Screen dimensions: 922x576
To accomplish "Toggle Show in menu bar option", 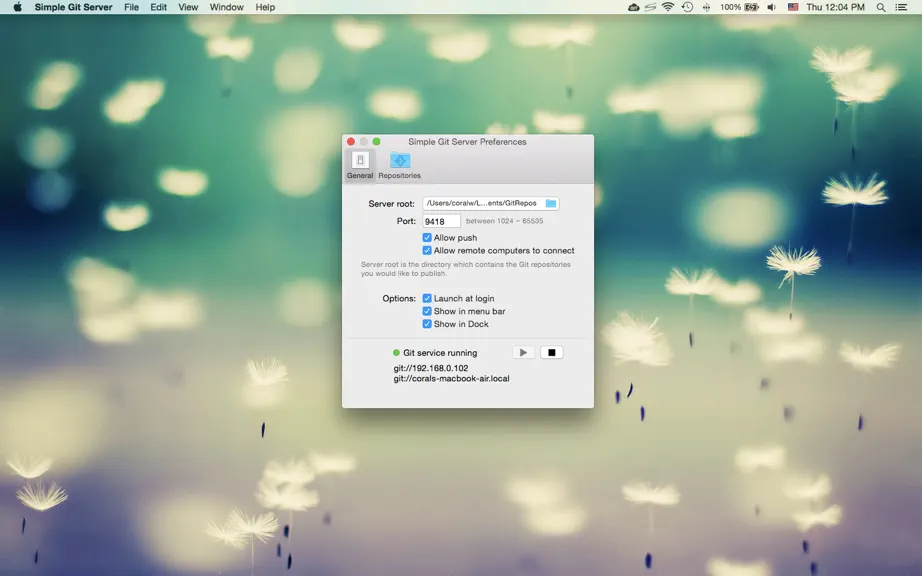I will (427, 312).
